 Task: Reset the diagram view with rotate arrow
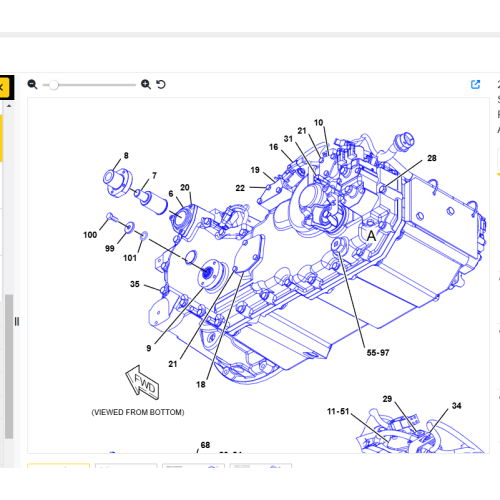coord(161,84)
